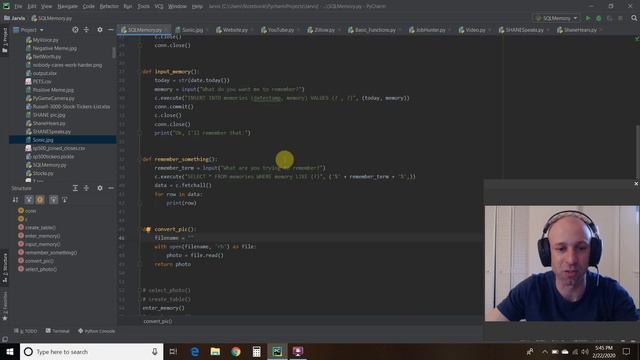This screenshot has height=360, width=640.
Task: Open Google Chrome from taskbar
Action: pyautogui.click(x=236, y=351)
